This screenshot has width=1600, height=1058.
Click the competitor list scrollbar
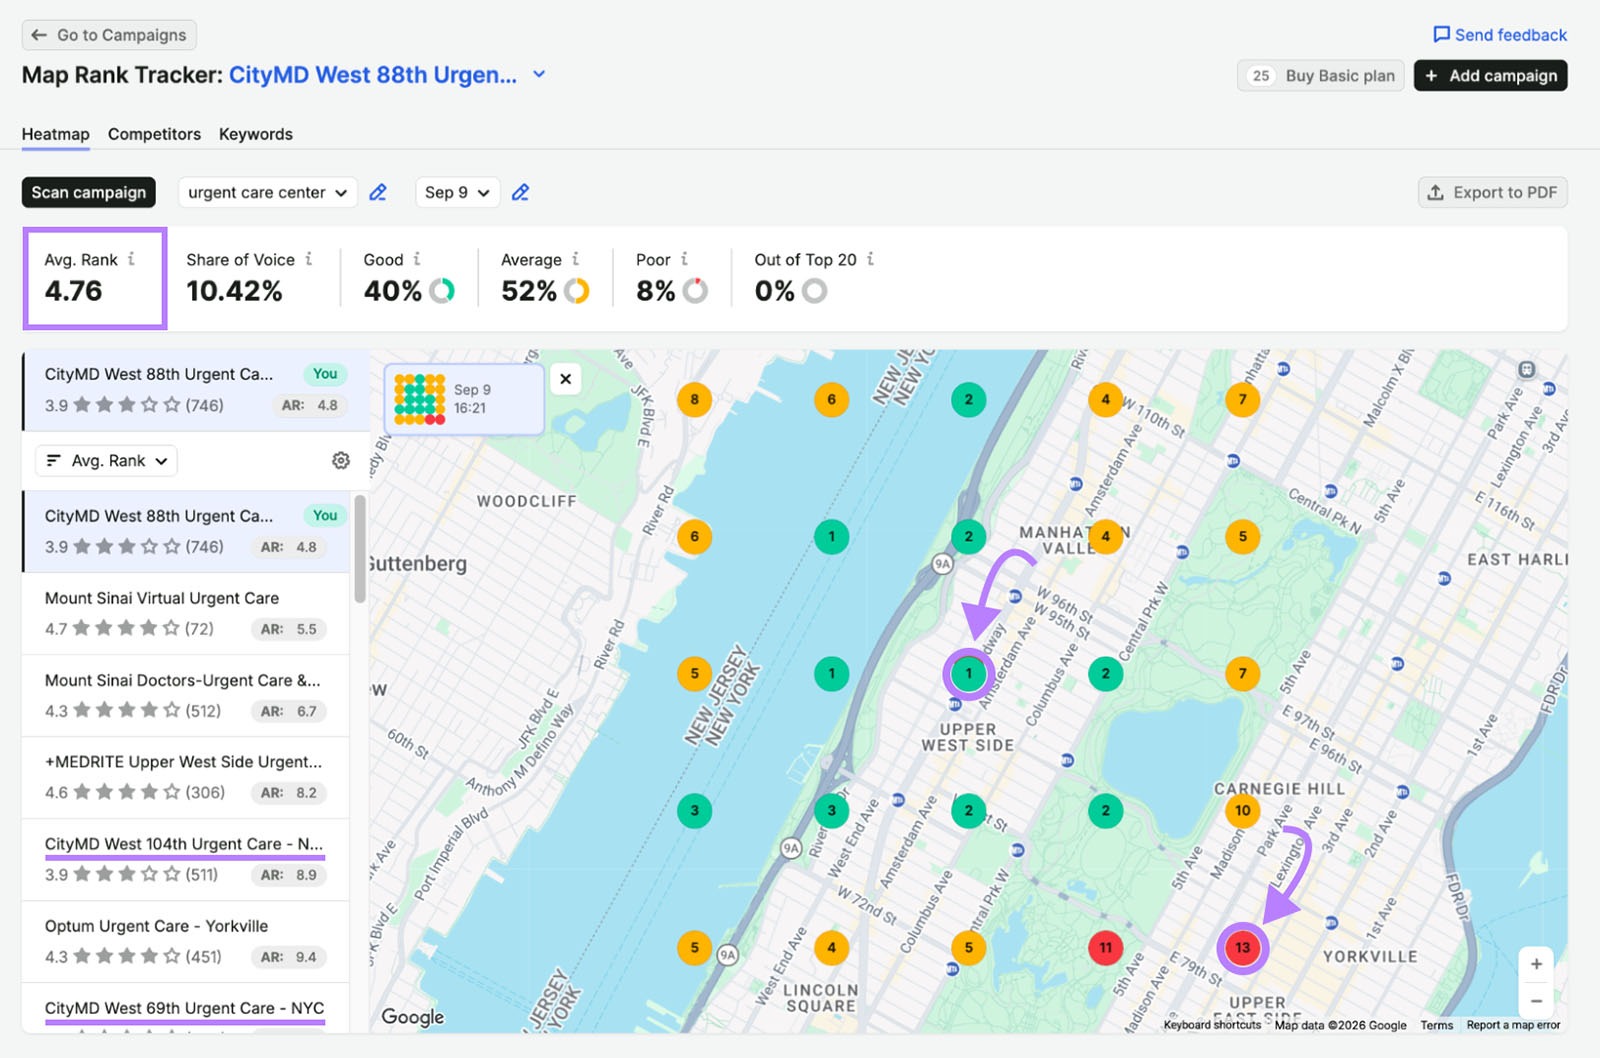(x=360, y=550)
